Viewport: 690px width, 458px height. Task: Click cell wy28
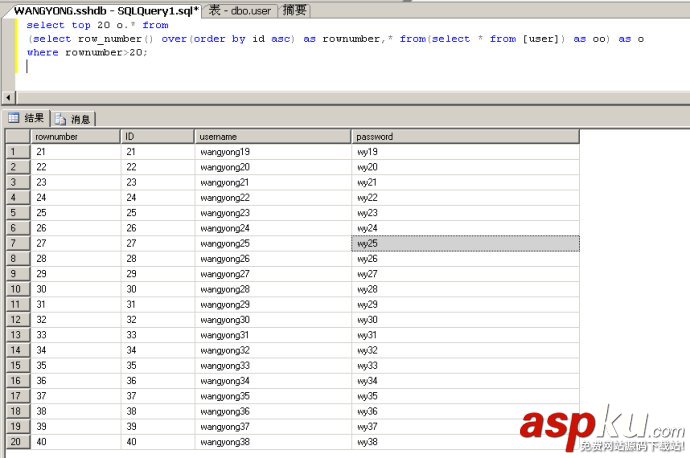tap(465, 289)
